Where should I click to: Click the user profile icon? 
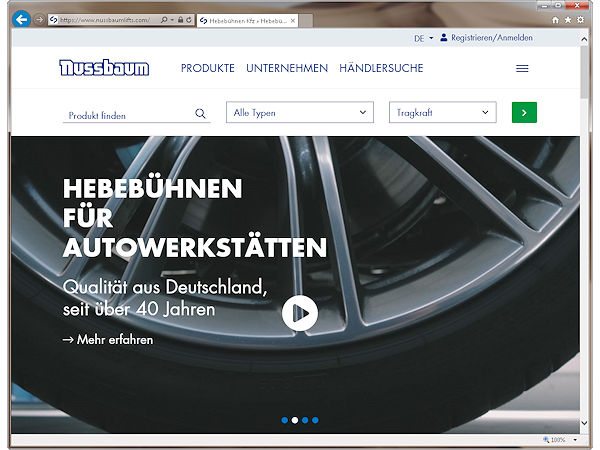[x=443, y=38]
